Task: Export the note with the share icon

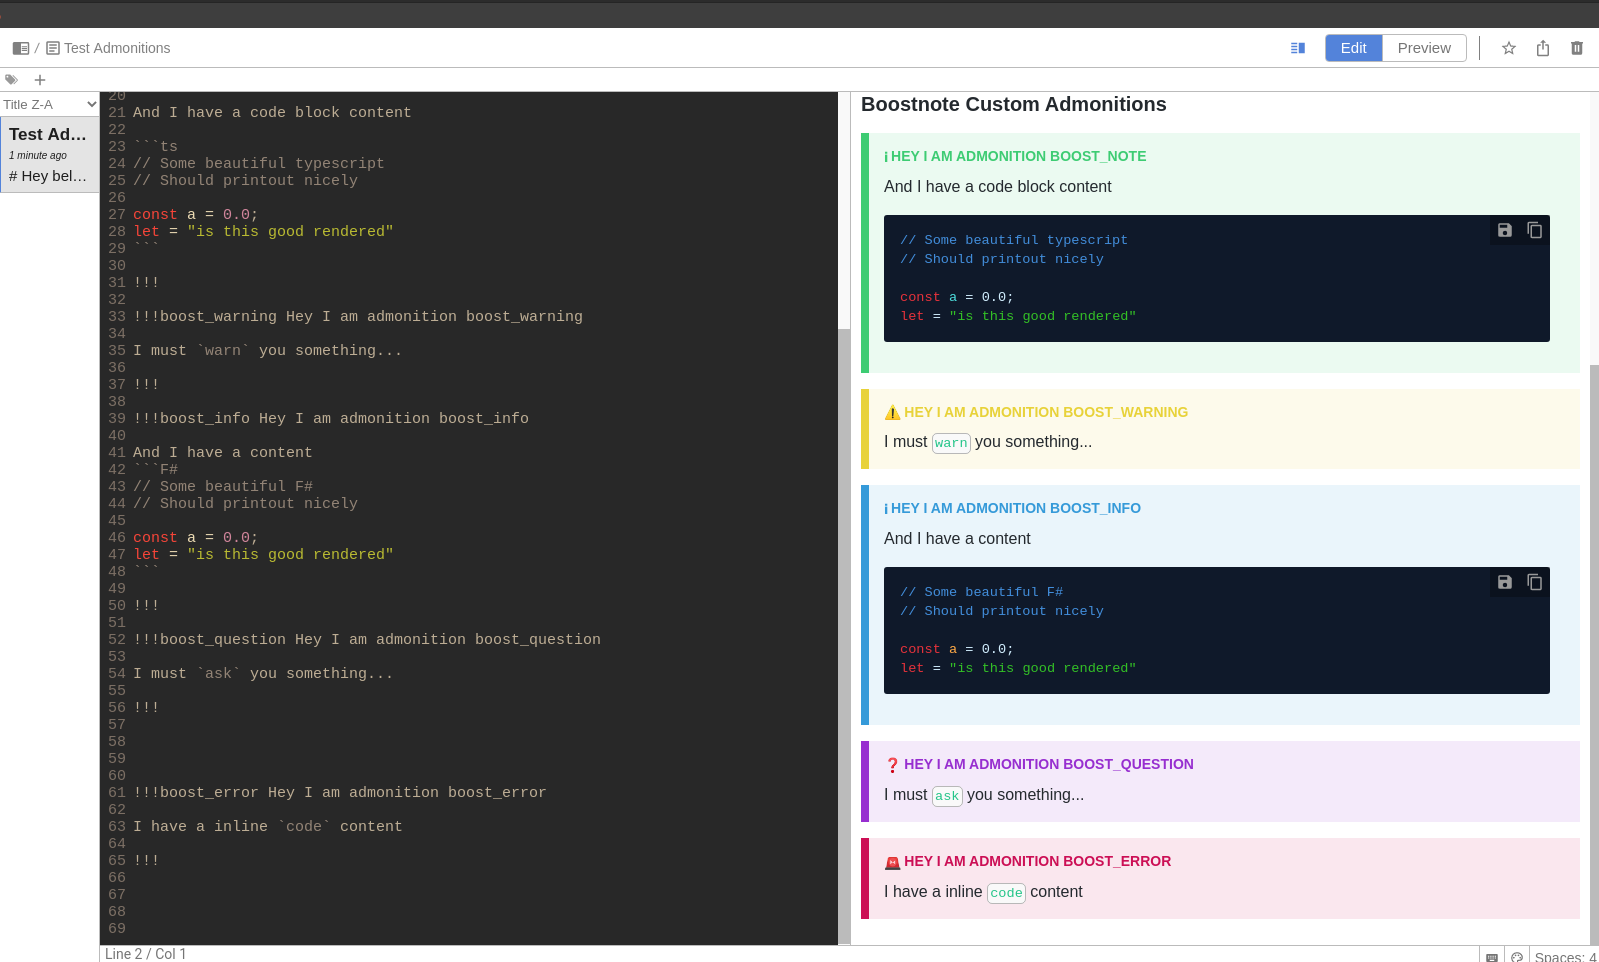Action: pos(1543,48)
